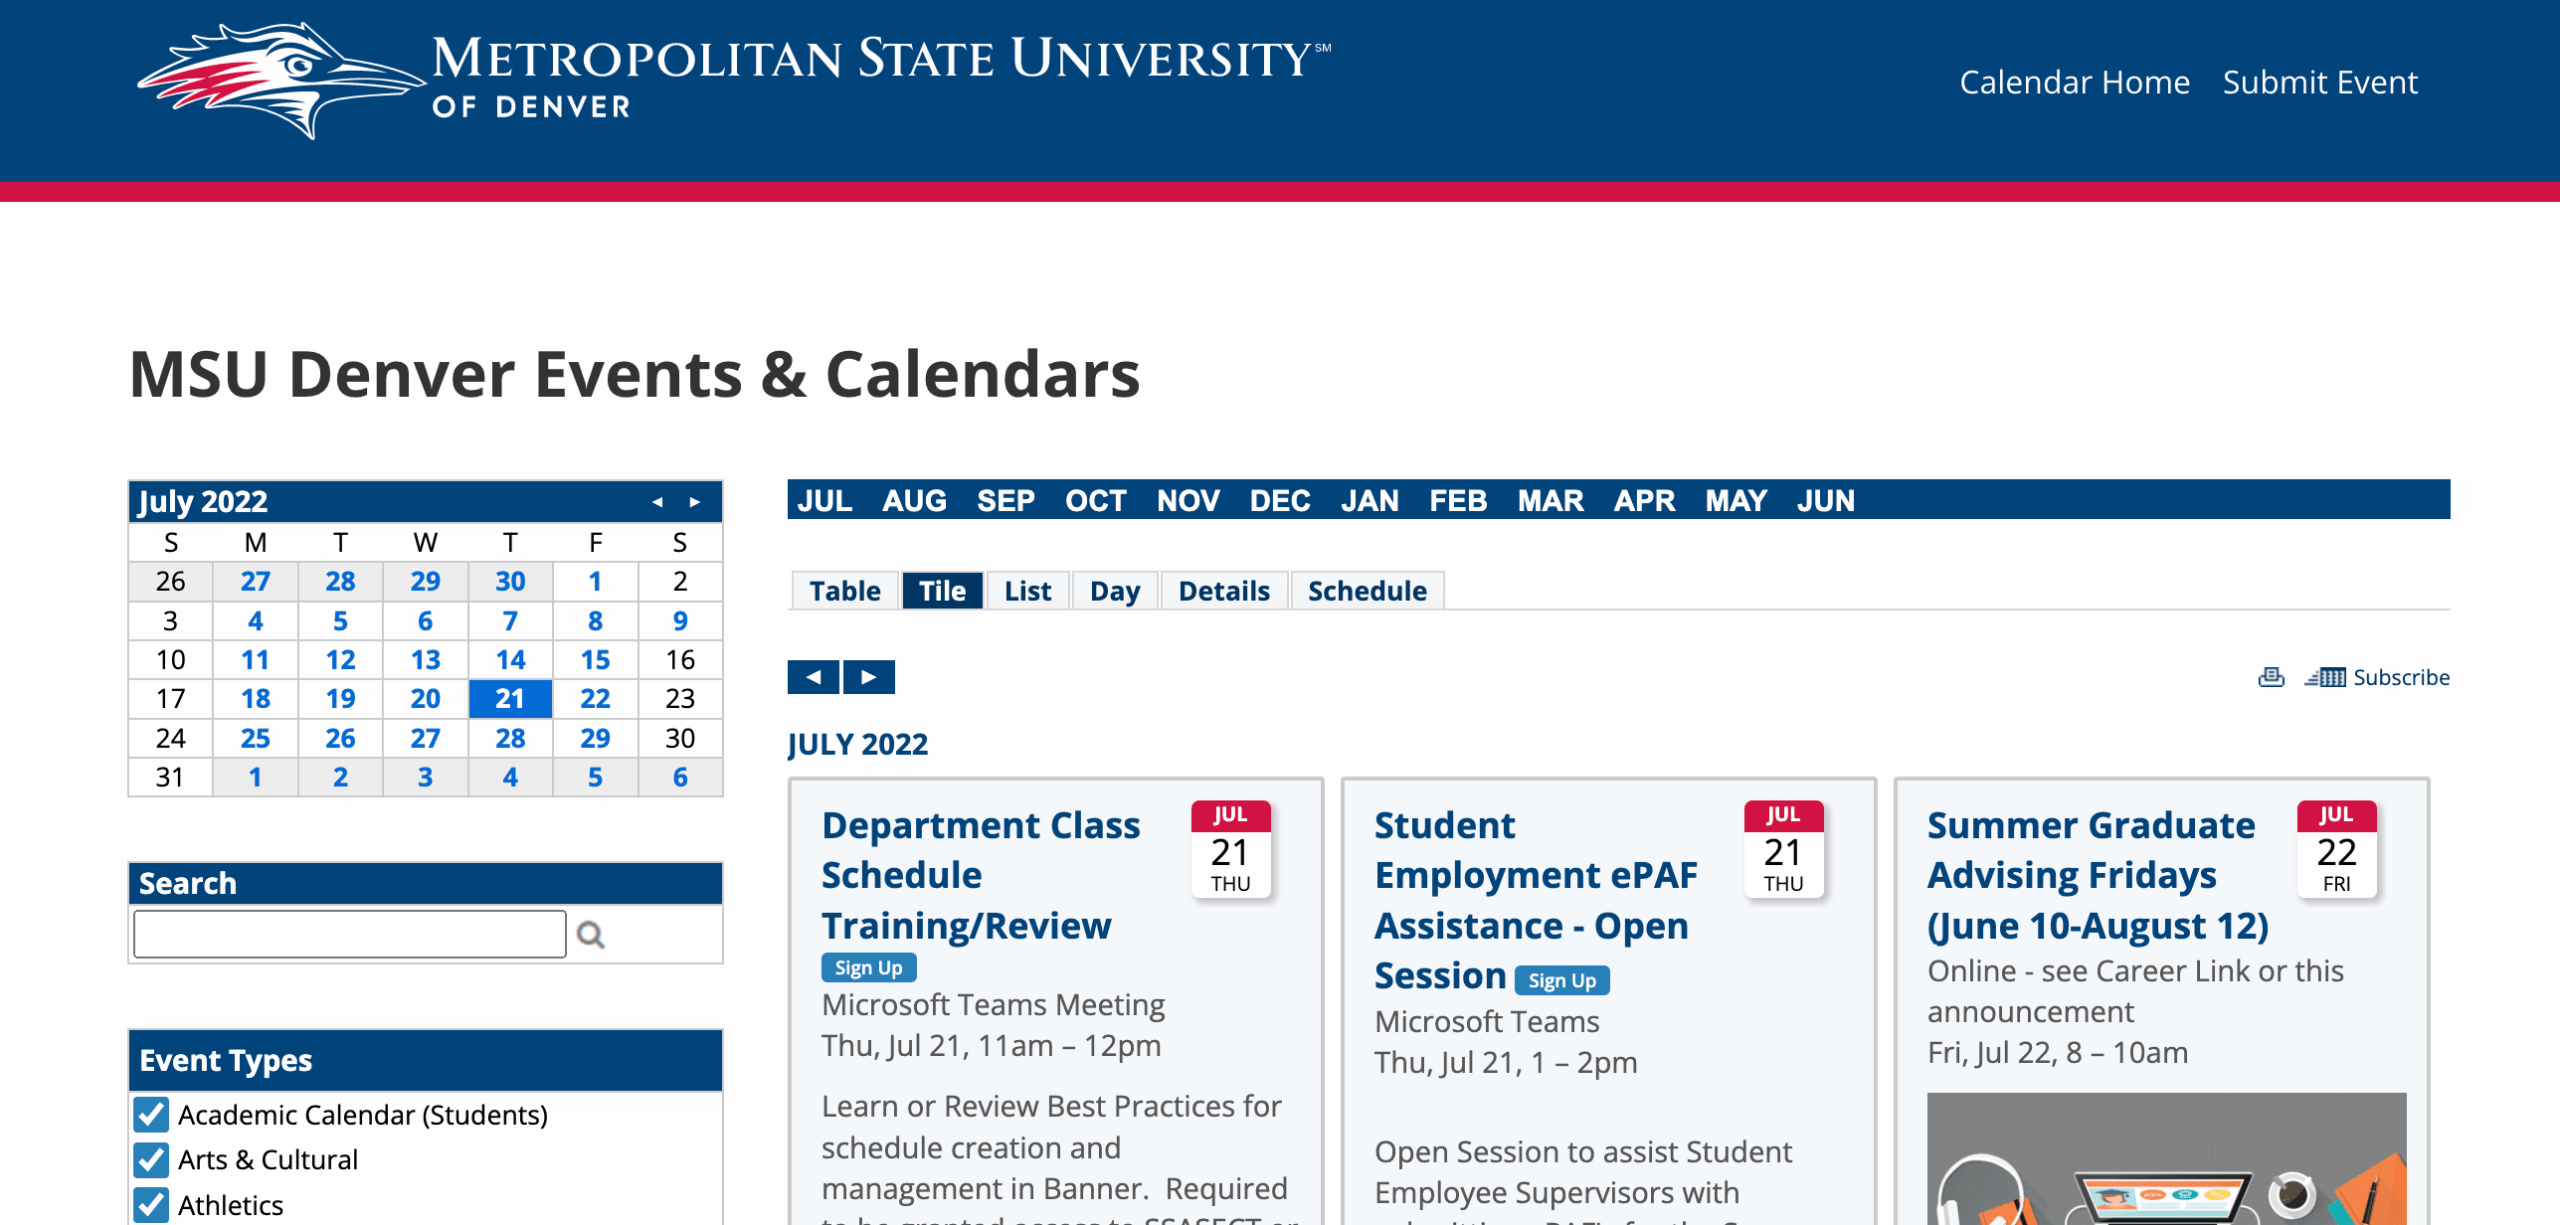Click the Subscribe calendar icon
Image resolution: width=2560 pixels, height=1225 pixels.
tap(2326, 677)
